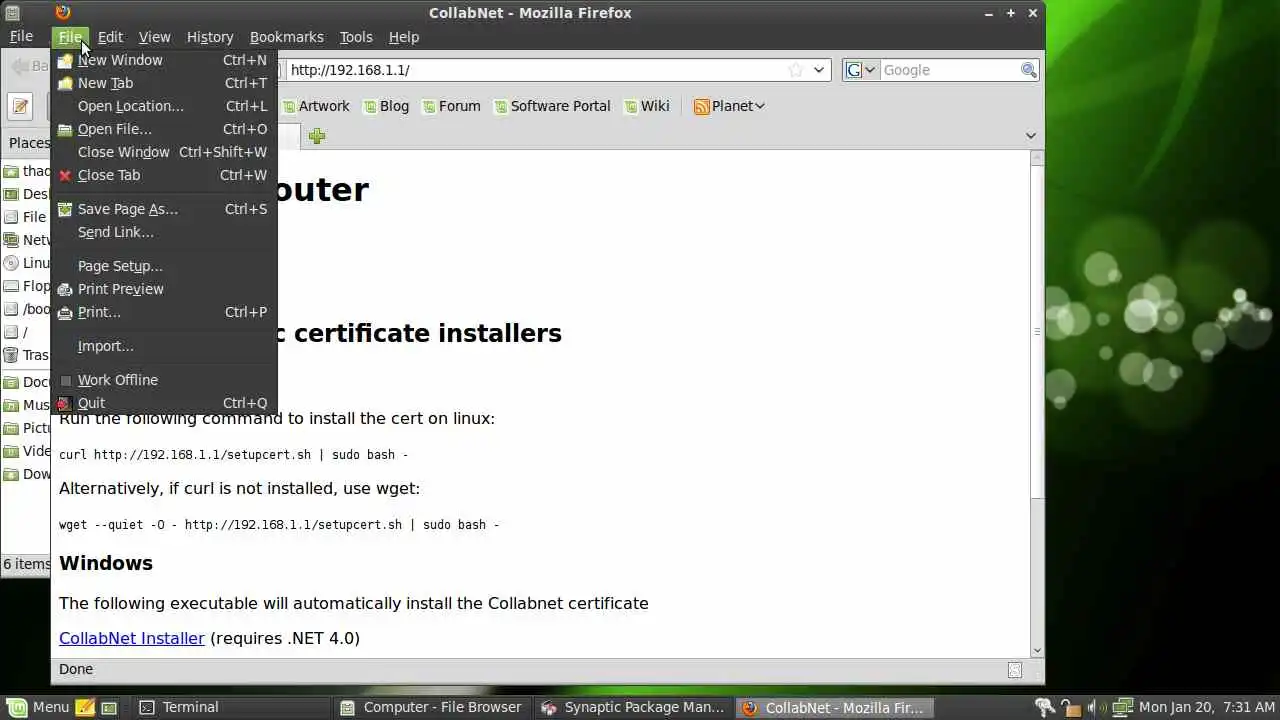Click the page vertical scrollbar

coord(1037,331)
